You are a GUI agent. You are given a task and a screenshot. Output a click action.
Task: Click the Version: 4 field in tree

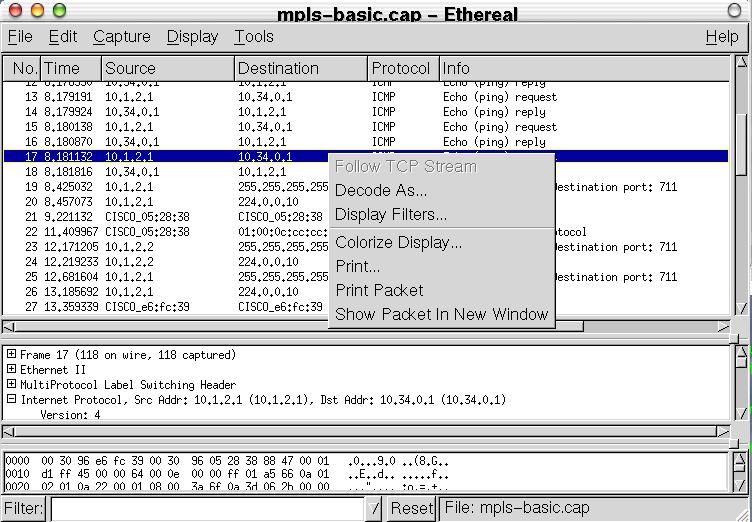coord(70,415)
